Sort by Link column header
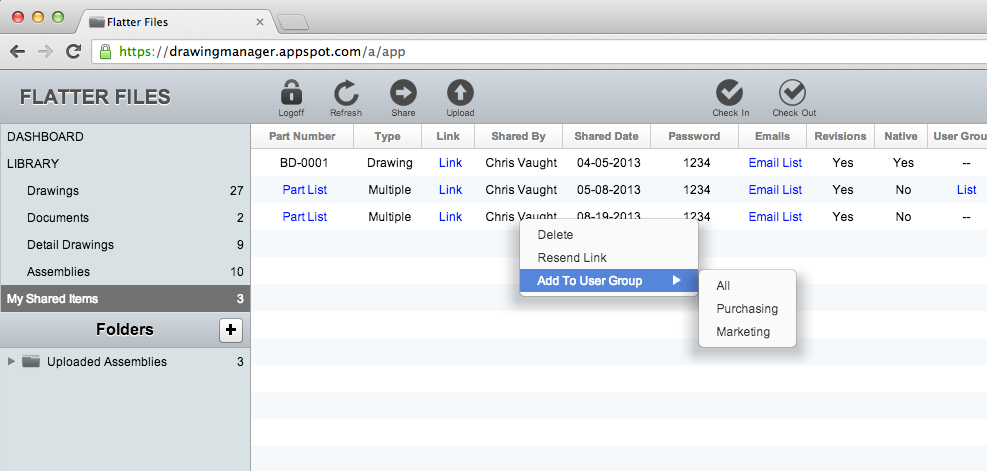Viewport: 987px width, 471px height. [448, 136]
